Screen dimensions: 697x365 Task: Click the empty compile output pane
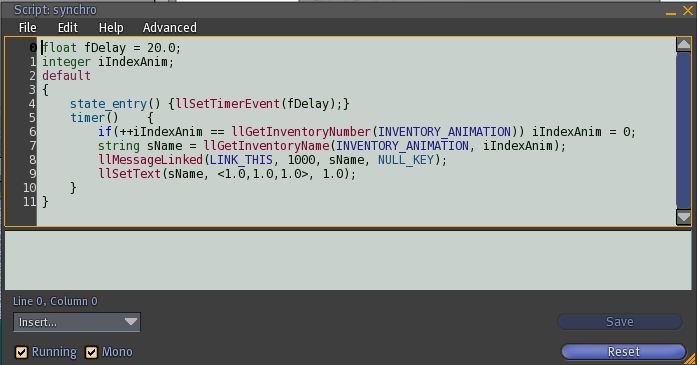pyautogui.click(x=348, y=261)
